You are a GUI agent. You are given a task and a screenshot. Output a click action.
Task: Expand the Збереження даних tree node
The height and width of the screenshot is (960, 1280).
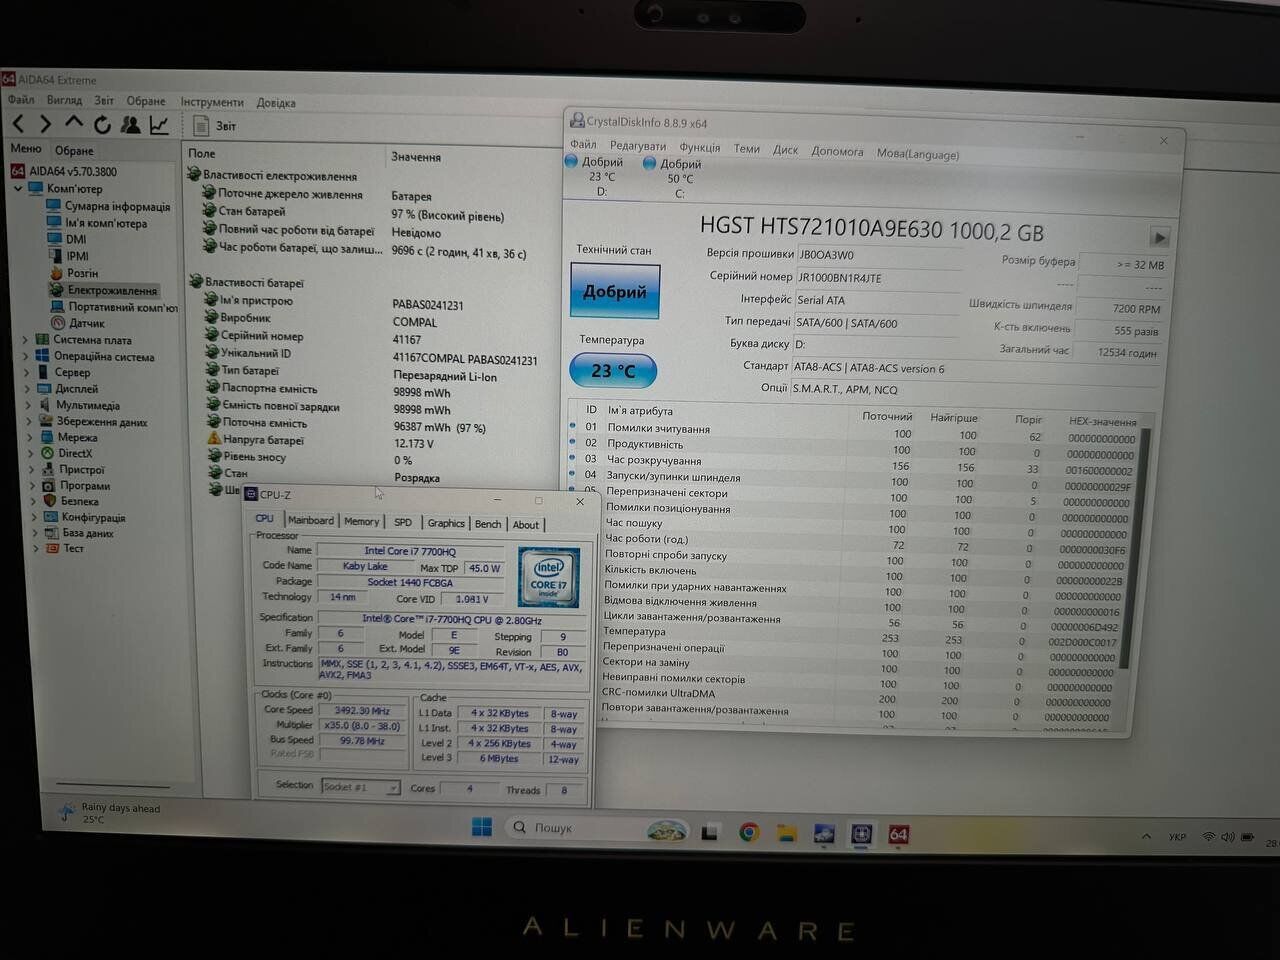[28, 421]
